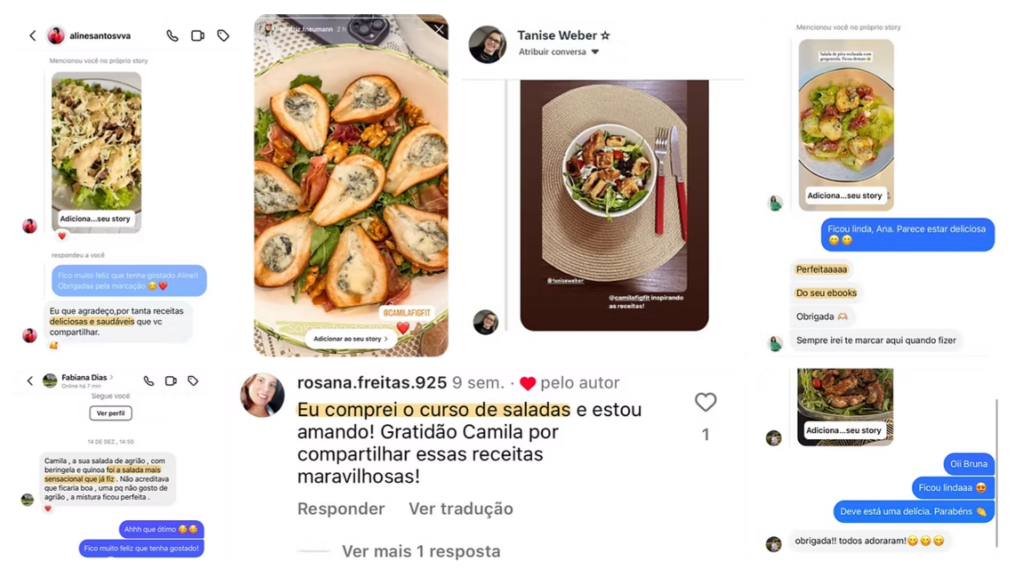
Task: Tap tag icon in Fabiana Dias chat
Action: 193,381
